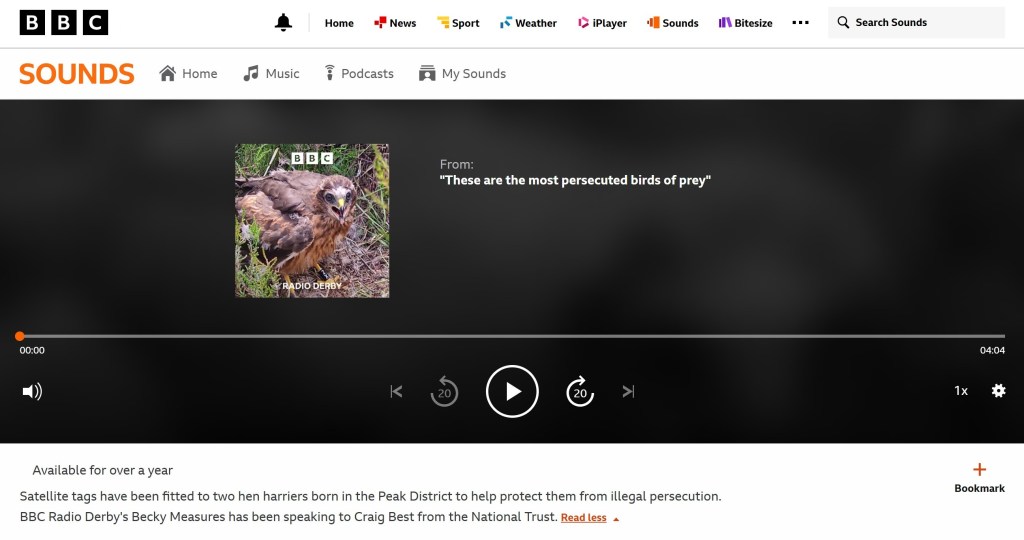The image size is (1024, 540).
Task: Open the iPlayer link
Action: (601, 23)
